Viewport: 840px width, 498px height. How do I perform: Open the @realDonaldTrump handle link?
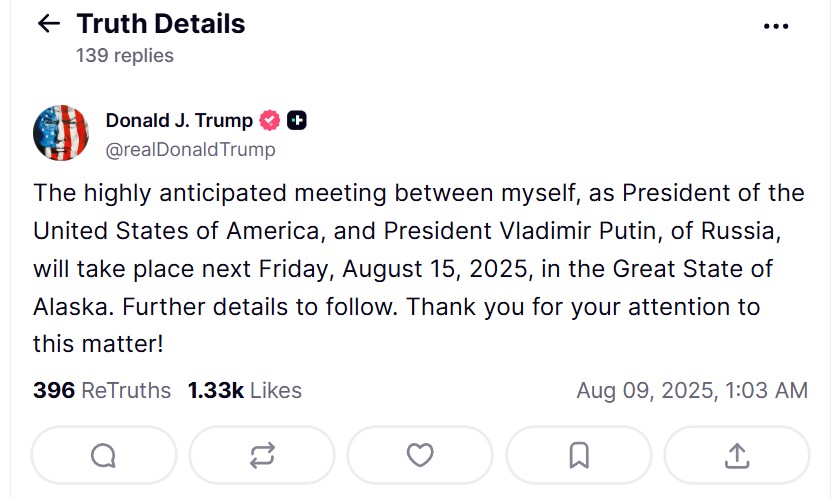tap(190, 150)
